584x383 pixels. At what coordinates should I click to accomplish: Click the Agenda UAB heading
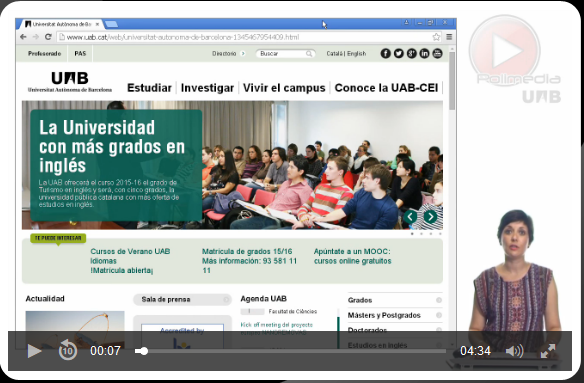click(264, 299)
